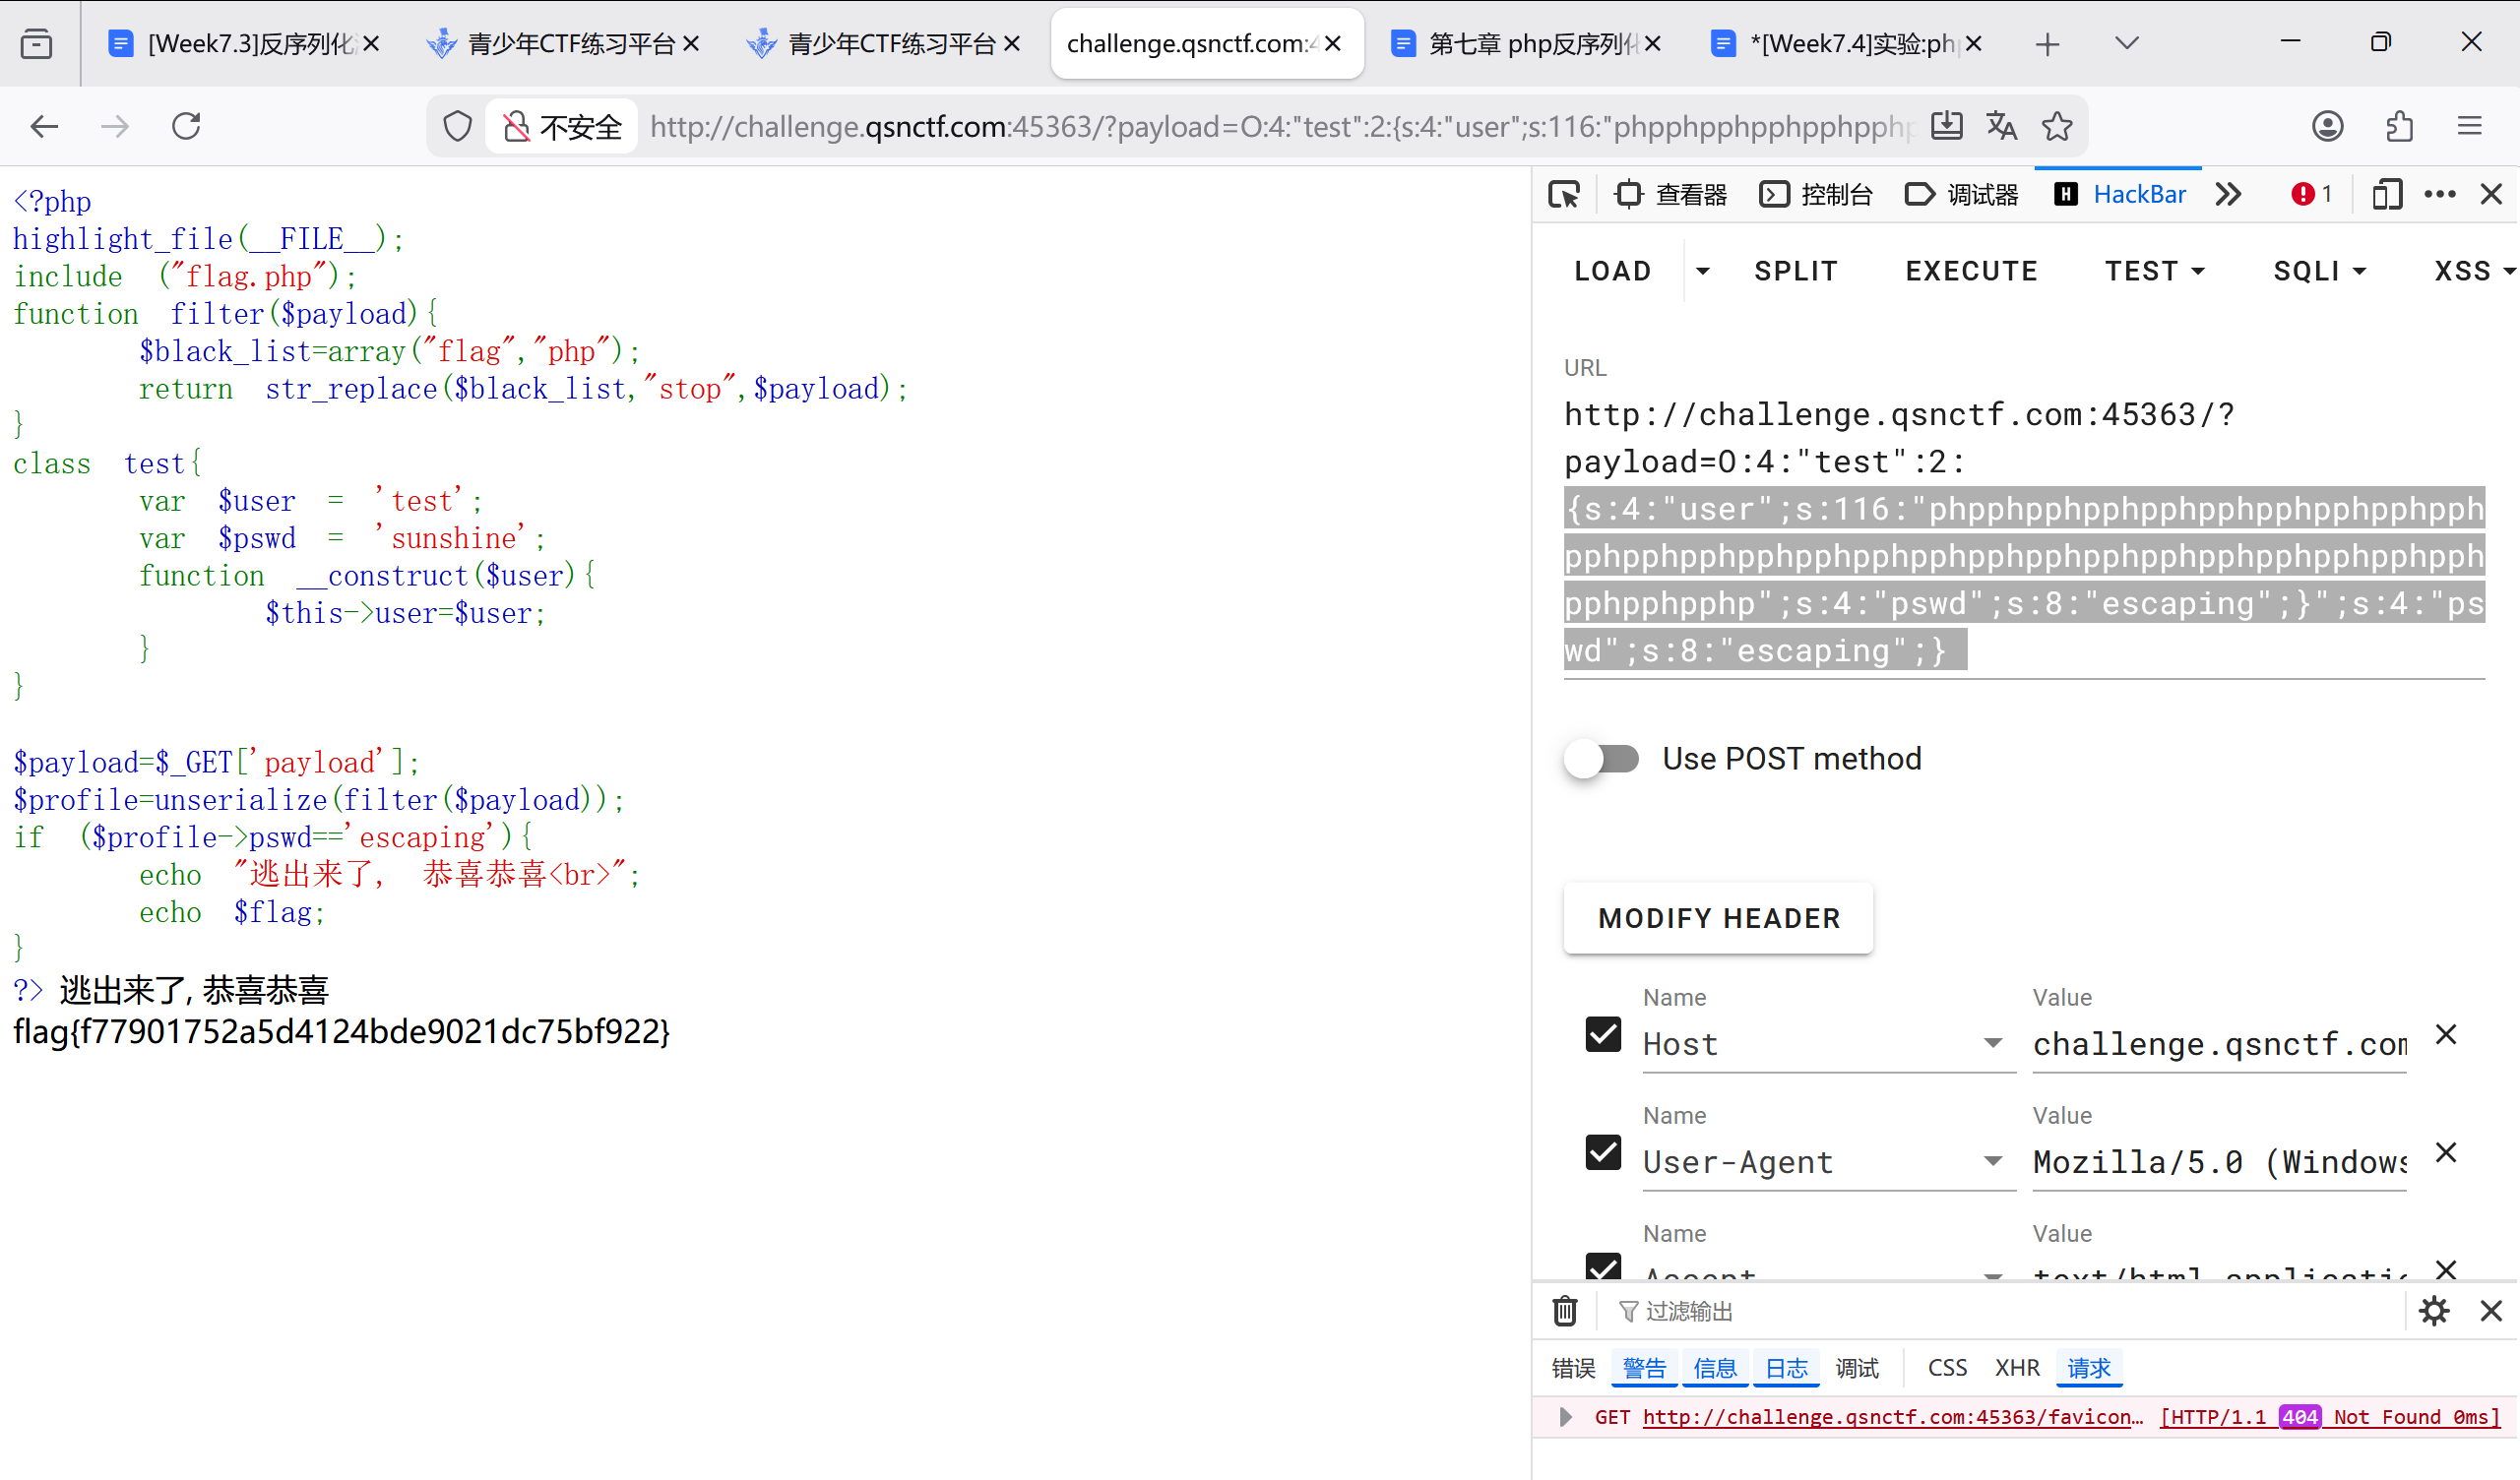Open the TEST dropdown in HackBar
The image size is (2520, 1480).
2154,271
